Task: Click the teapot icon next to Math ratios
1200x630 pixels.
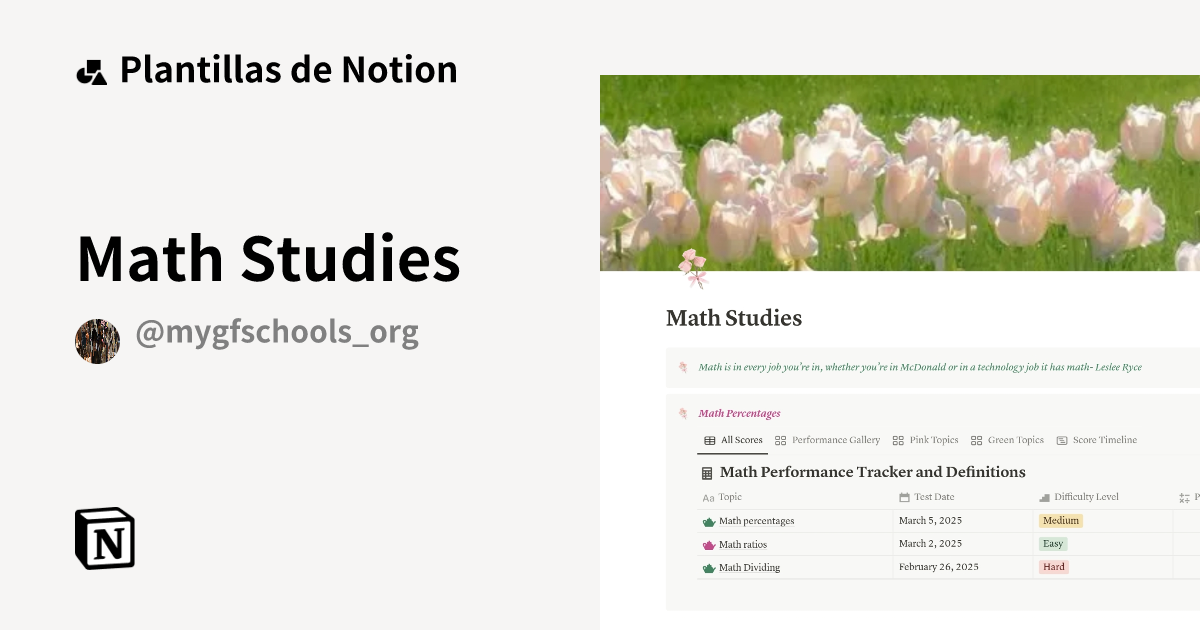Action: click(707, 544)
